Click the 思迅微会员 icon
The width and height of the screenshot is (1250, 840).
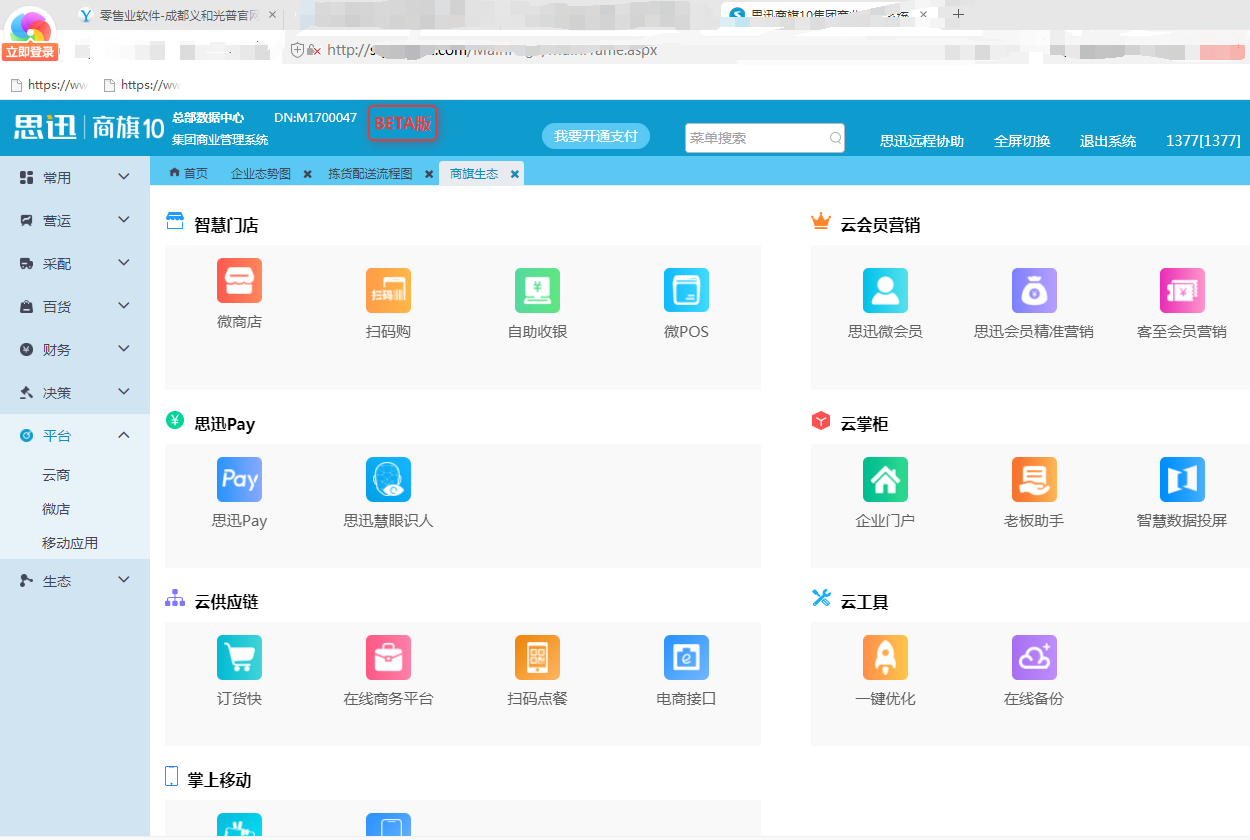pyautogui.click(x=884, y=290)
